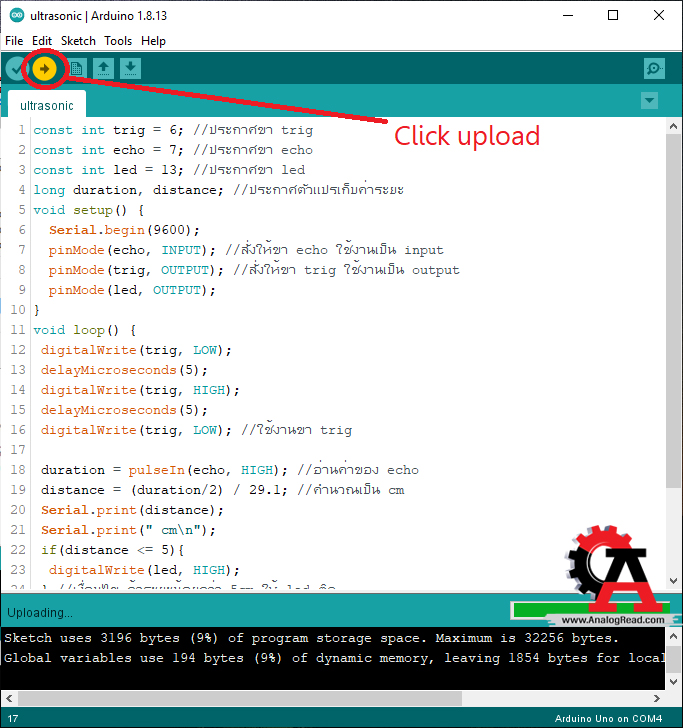Click the Arduino logo in title bar
Screen dimensions: 683x728
tap(17, 15)
